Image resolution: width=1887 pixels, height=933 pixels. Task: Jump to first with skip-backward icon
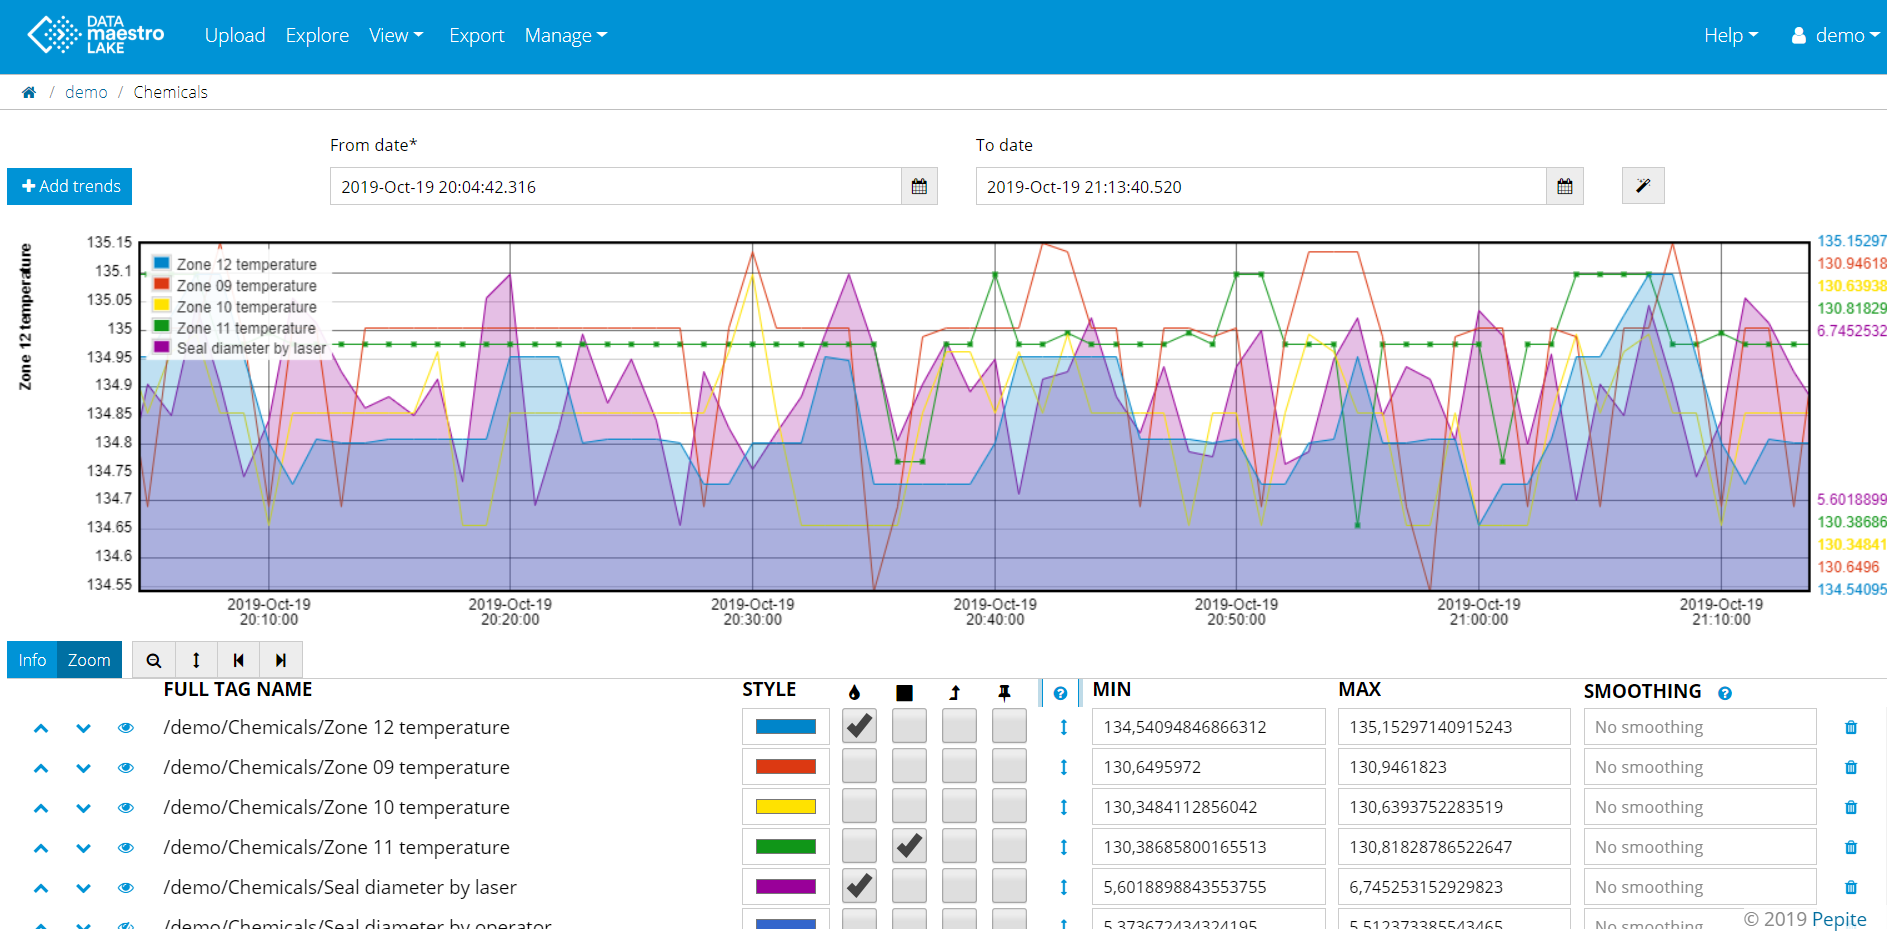tap(238, 660)
